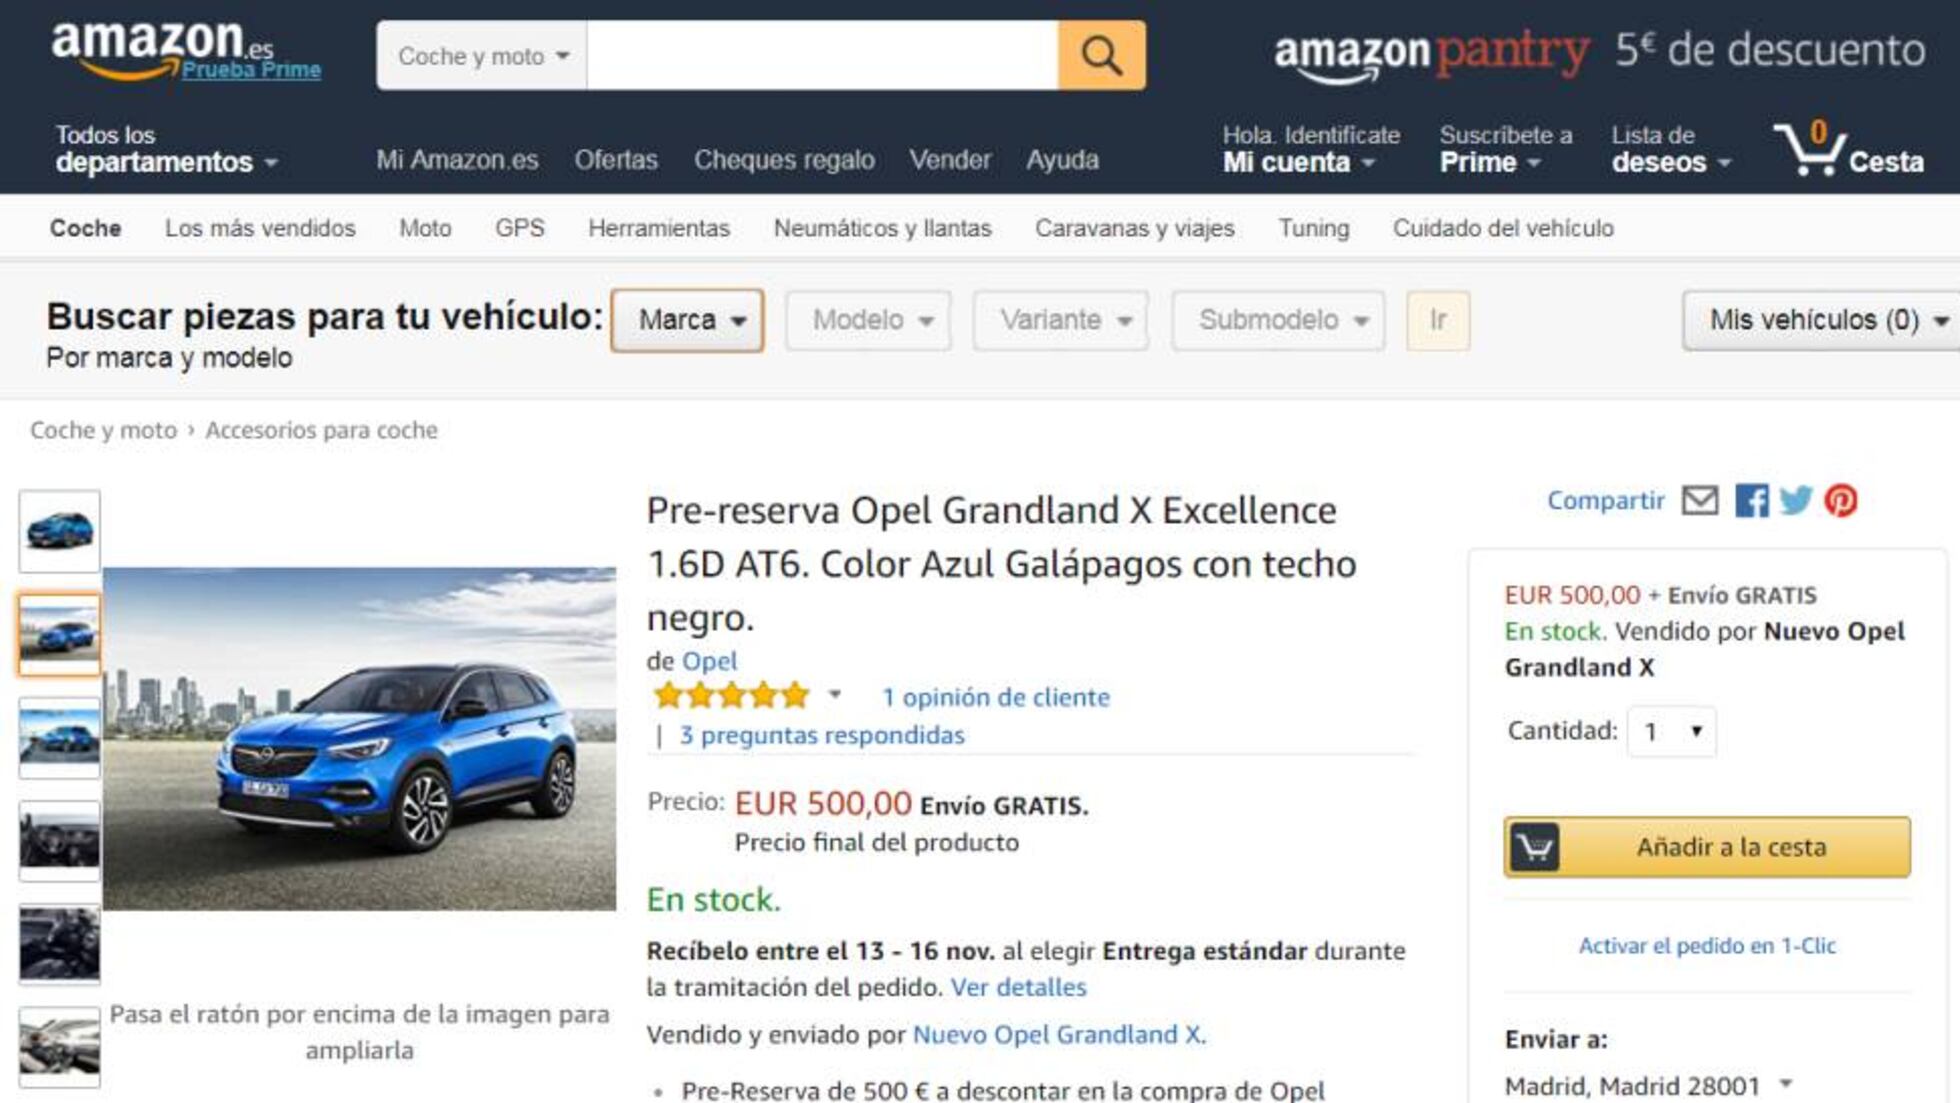
Task: Open the five-star rating breakdown arrow
Action: click(835, 694)
